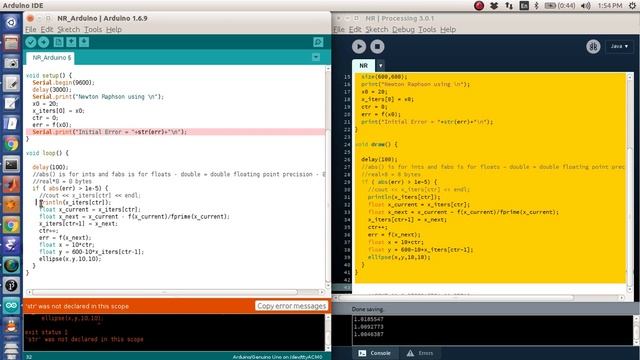The width and height of the screenshot is (640, 360).
Task: Click the highlighted Serial.print error line
Action: pos(176,132)
